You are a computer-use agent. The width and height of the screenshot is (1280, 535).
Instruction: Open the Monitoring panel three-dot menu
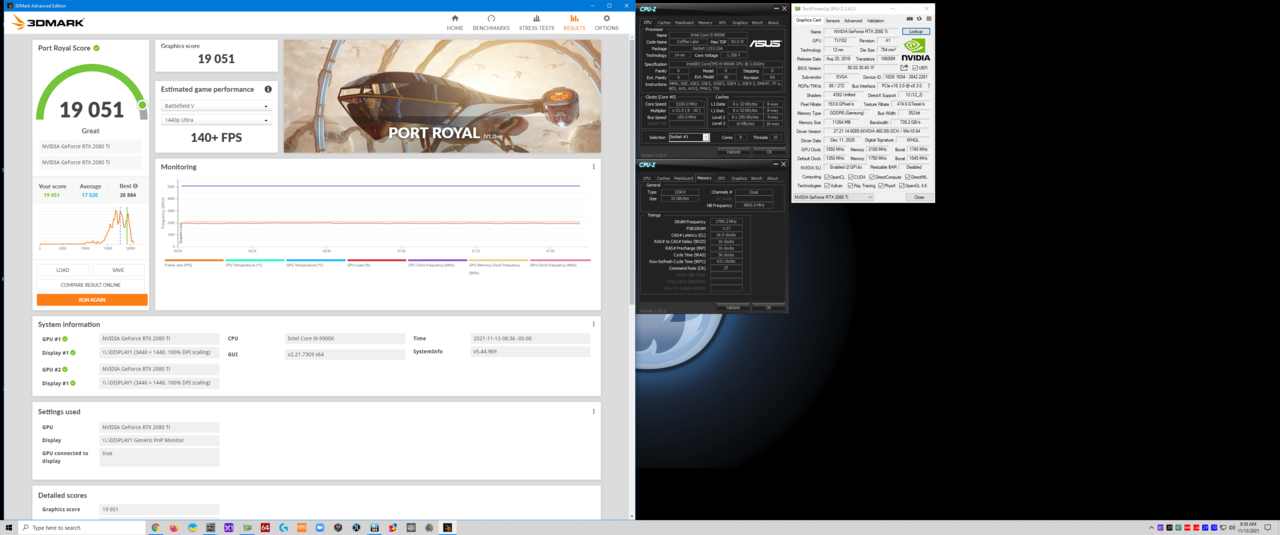click(593, 167)
